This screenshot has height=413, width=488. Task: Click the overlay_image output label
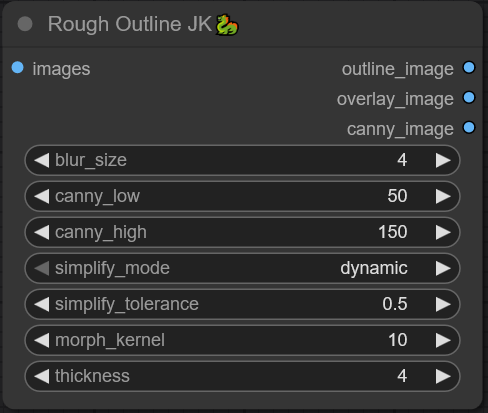point(395,99)
